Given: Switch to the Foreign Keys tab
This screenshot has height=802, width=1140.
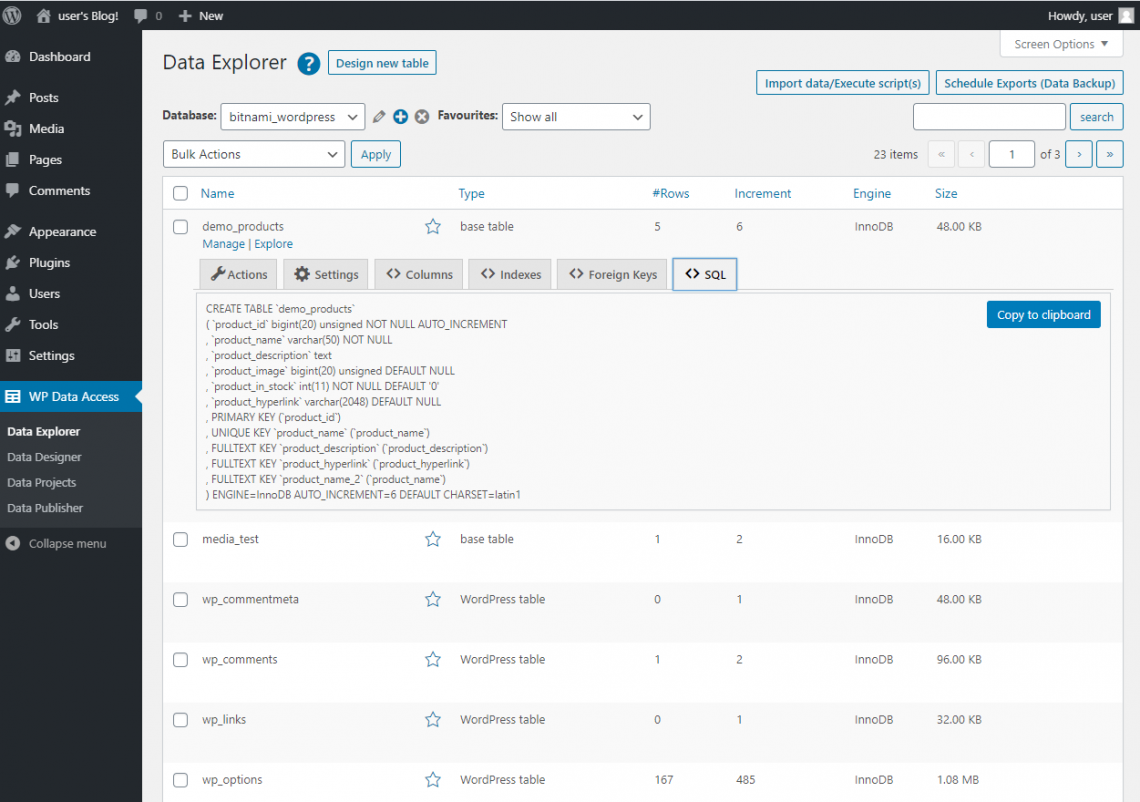Looking at the screenshot, I should coord(612,274).
